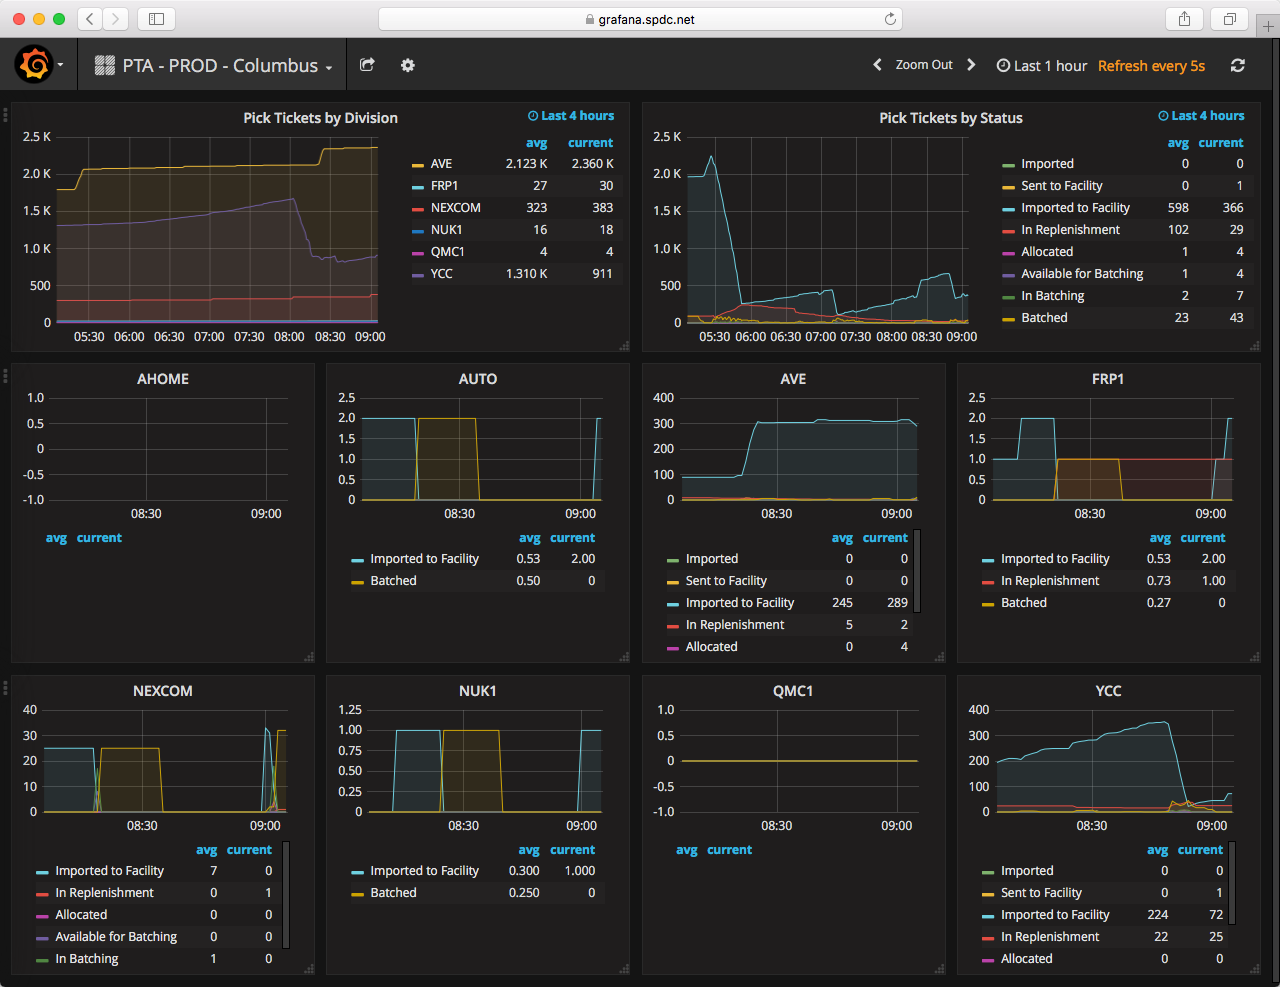Screen dimensions: 1280x987
Task: Open NUK1 panel title menu
Action: 477,691
